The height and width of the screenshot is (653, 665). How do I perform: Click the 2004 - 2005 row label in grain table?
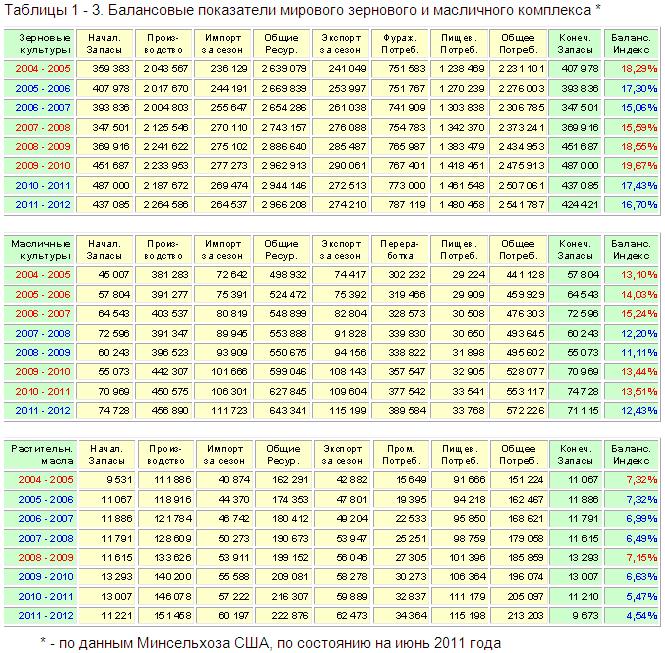44,68
